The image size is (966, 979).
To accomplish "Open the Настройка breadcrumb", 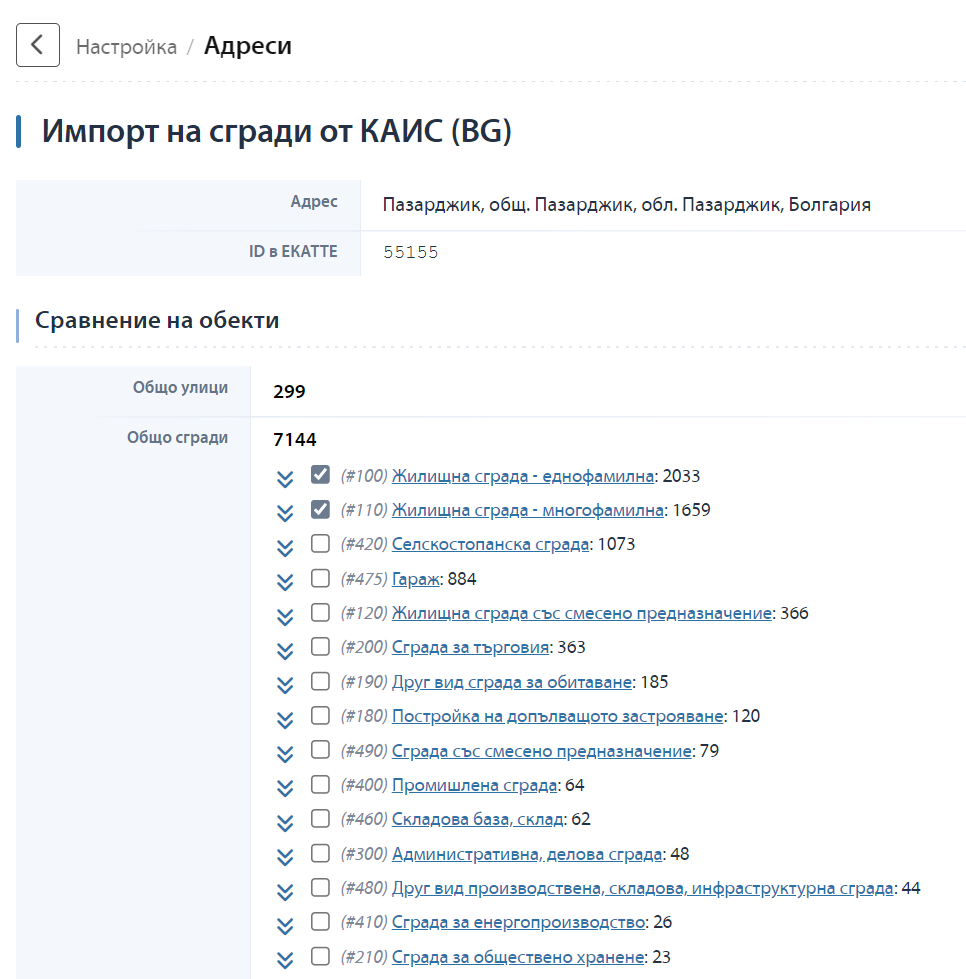I will click(x=126, y=47).
